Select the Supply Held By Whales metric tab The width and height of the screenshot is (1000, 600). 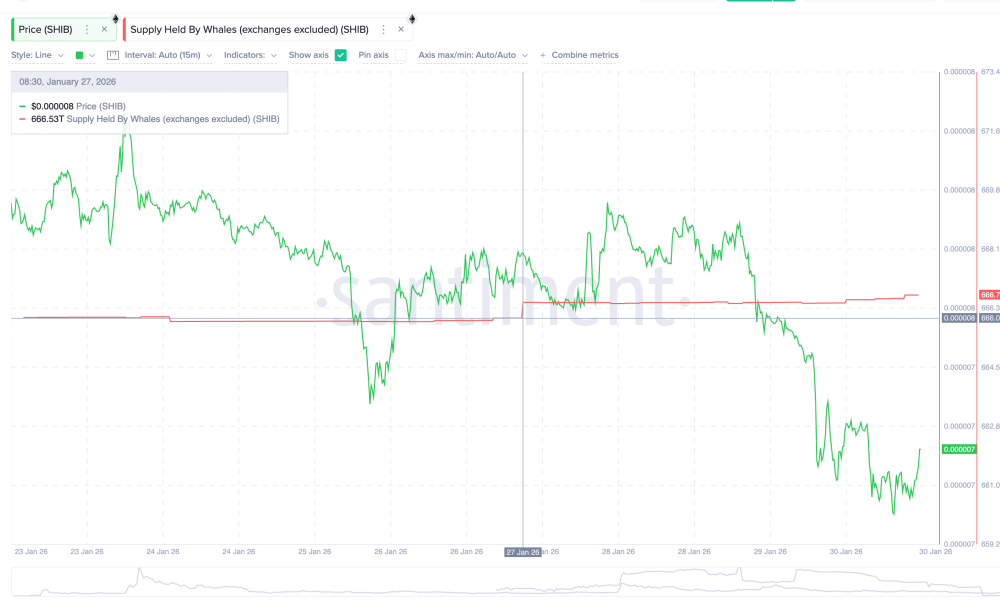[250, 30]
